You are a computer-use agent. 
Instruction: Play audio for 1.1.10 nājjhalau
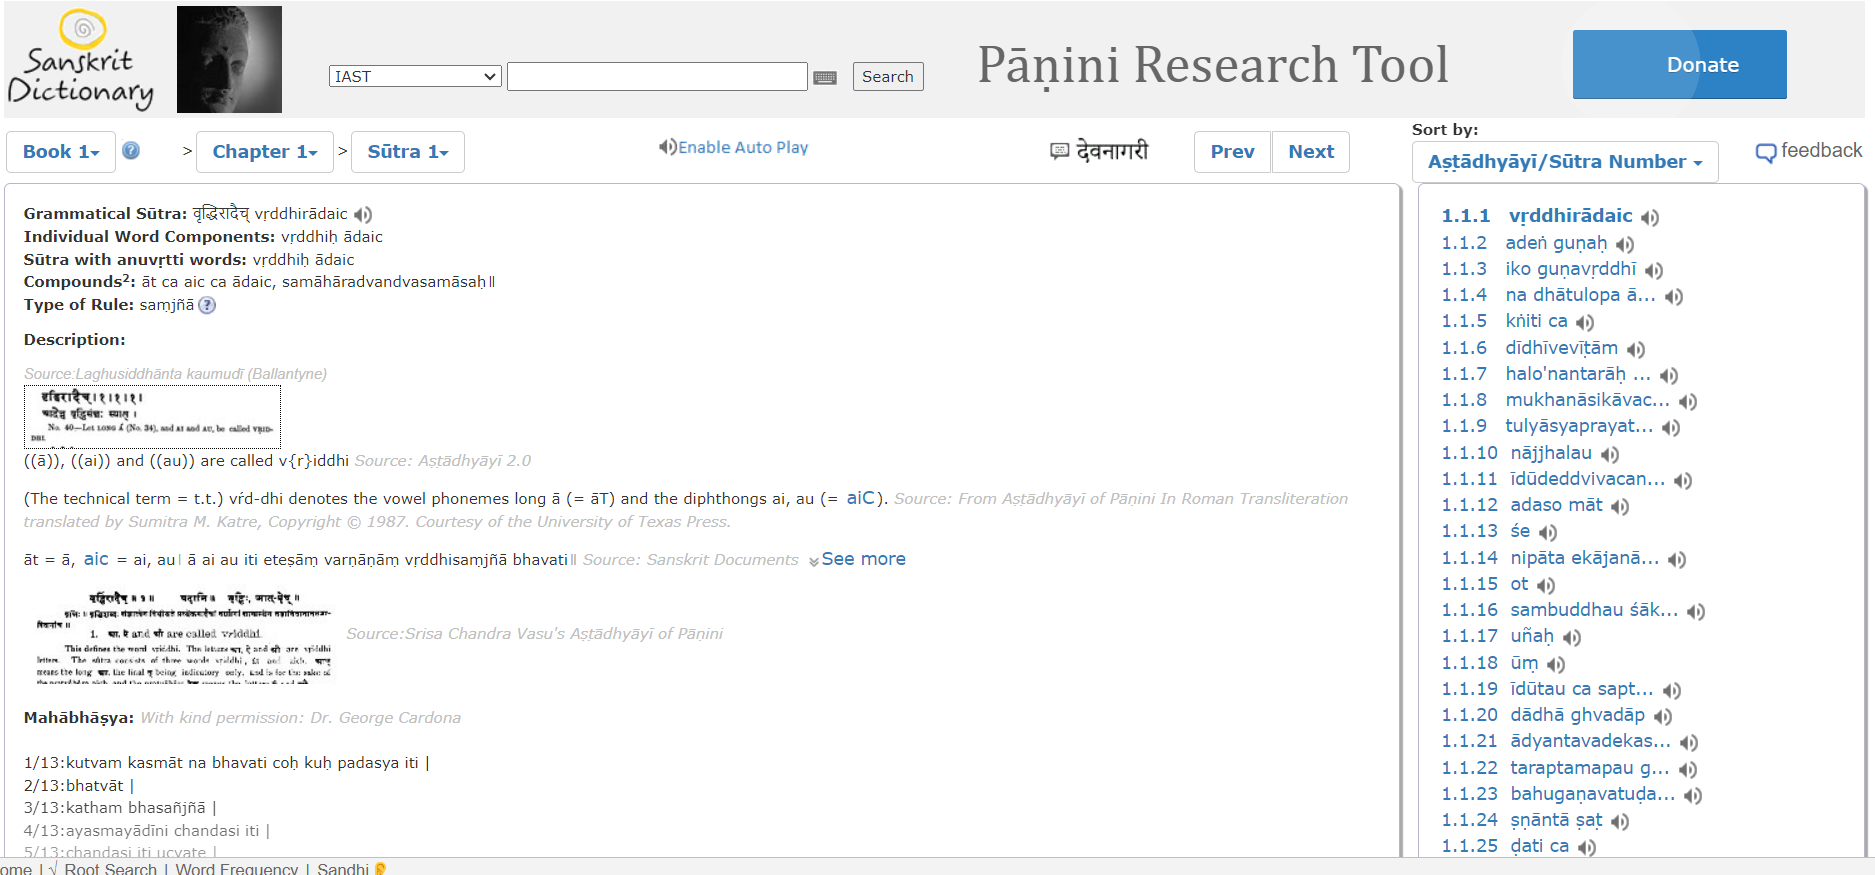[1610, 454]
